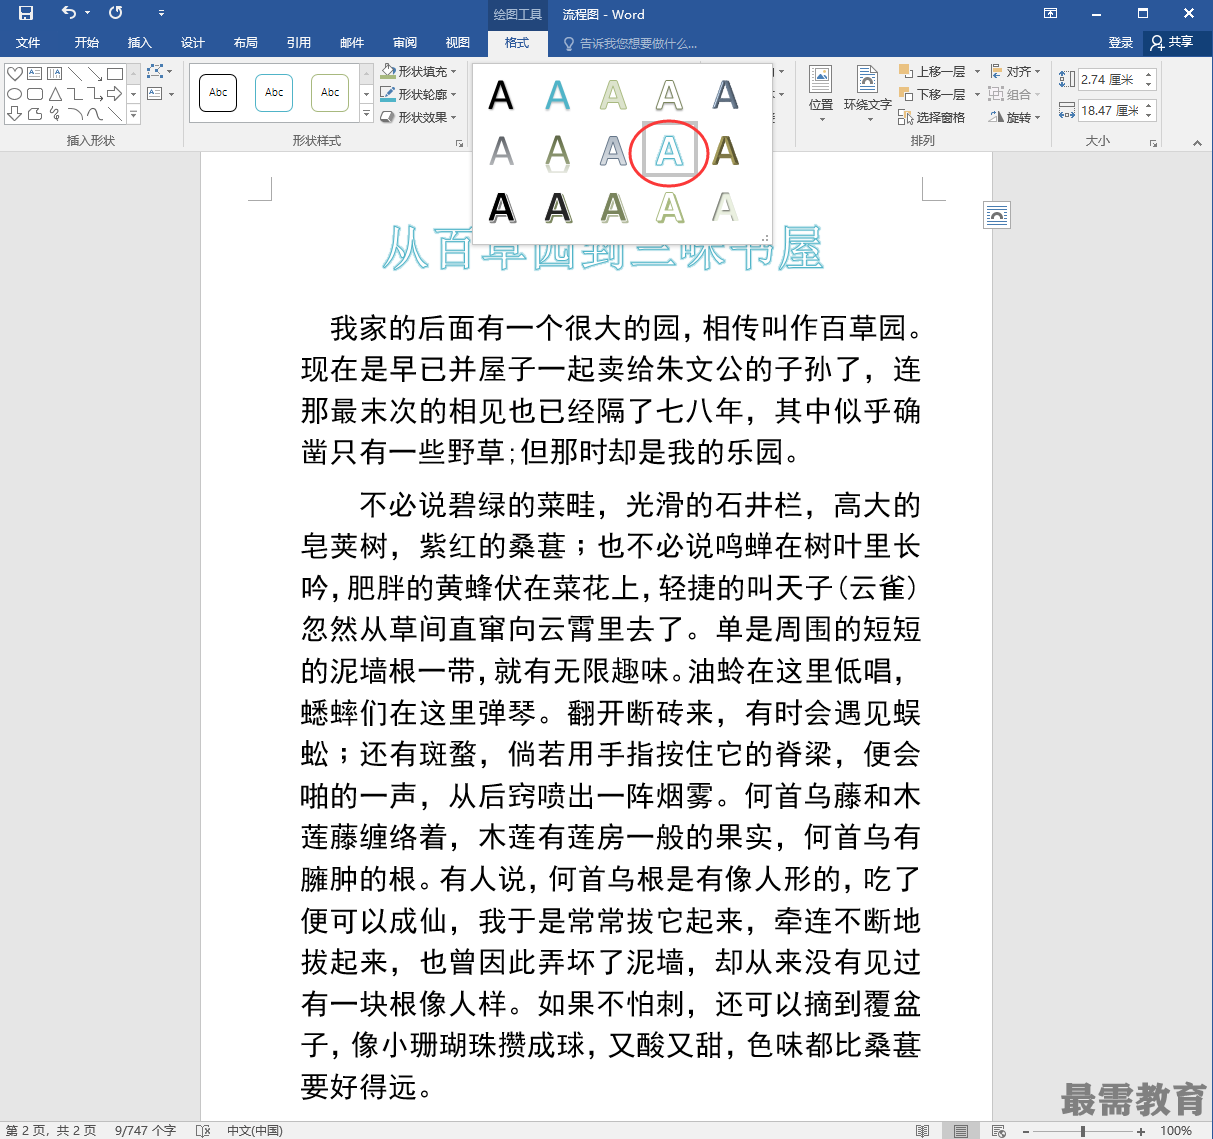This screenshot has width=1213, height=1139.
Task: Select the heart shape in shapes gallery
Action: [15, 74]
